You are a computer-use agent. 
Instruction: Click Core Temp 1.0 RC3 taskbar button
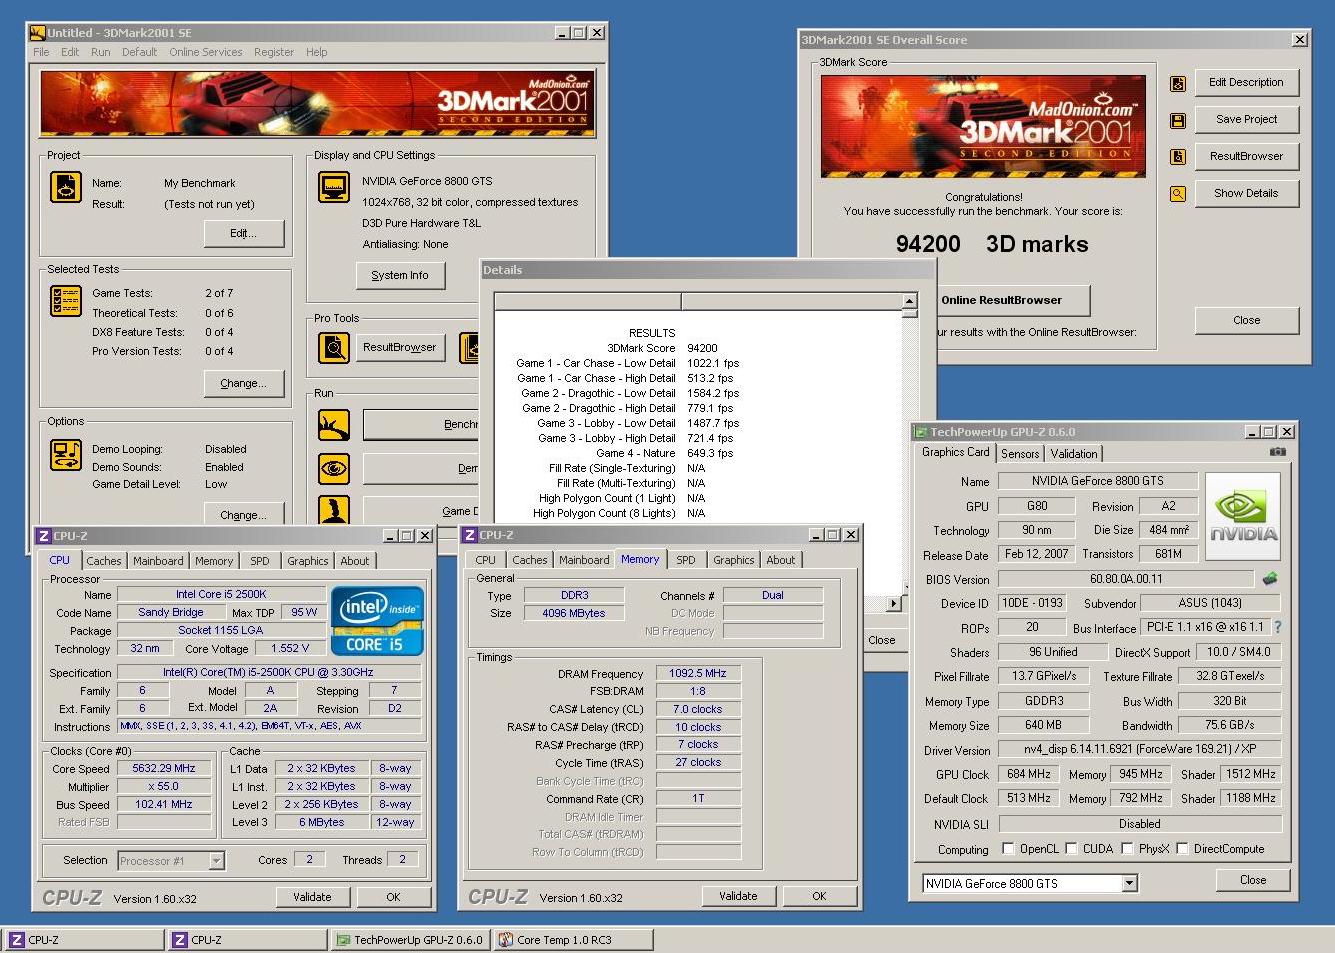[x=574, y=940]
